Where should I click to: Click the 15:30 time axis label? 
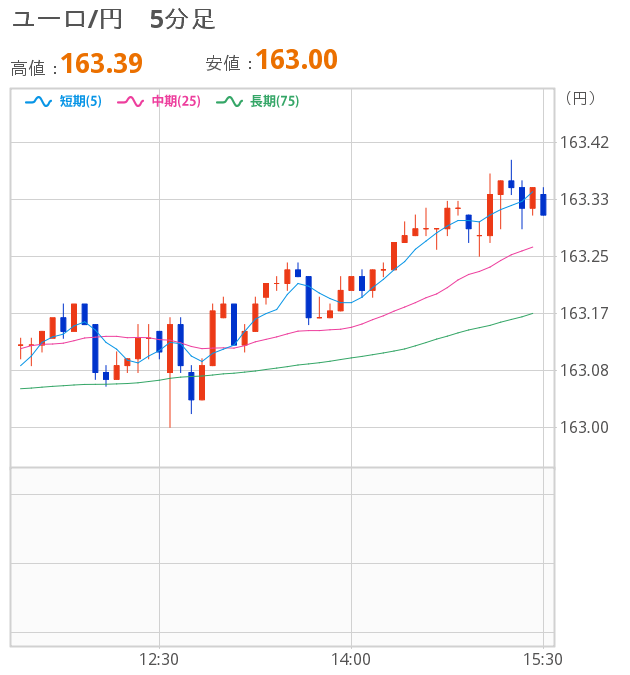click(x=543, y=660)
